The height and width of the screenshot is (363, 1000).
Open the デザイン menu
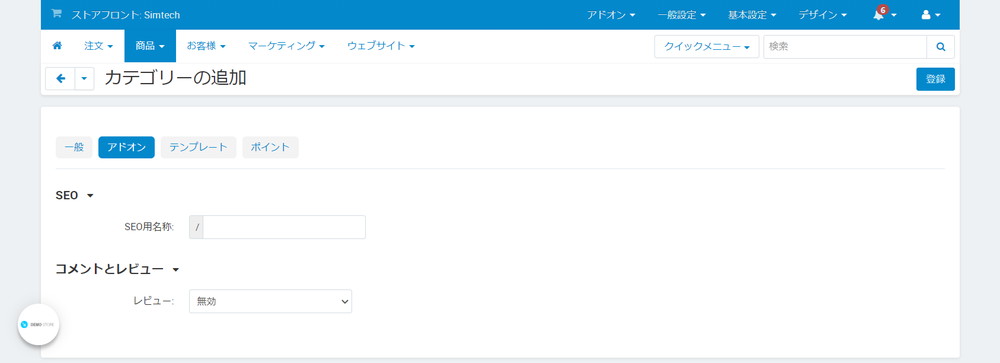point(823,15)
